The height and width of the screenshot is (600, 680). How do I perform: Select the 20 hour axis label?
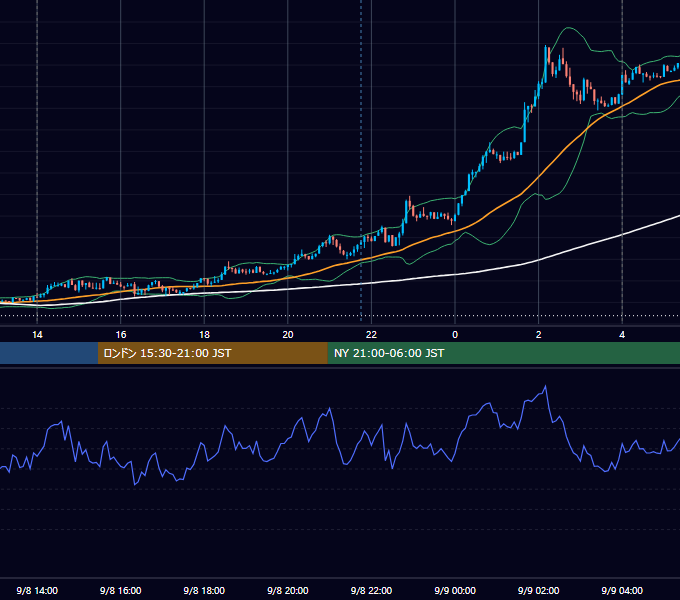point(288,335)
